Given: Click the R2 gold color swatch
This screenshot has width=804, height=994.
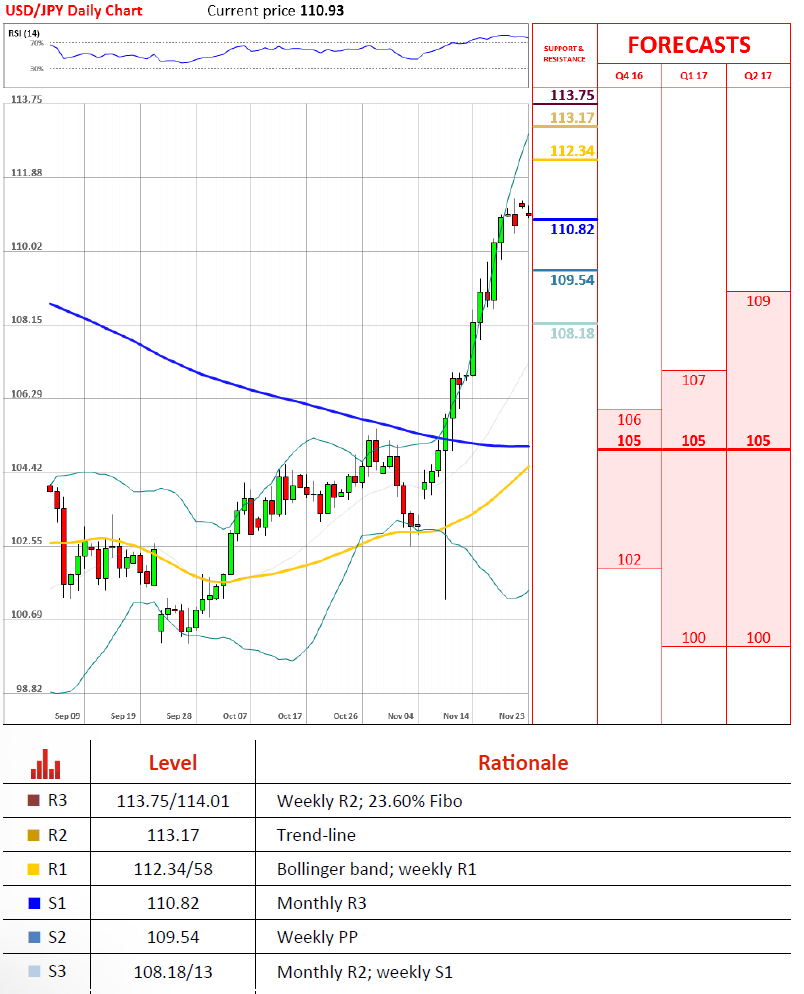Looking at the screenshot, I should [x=34, y=835].
